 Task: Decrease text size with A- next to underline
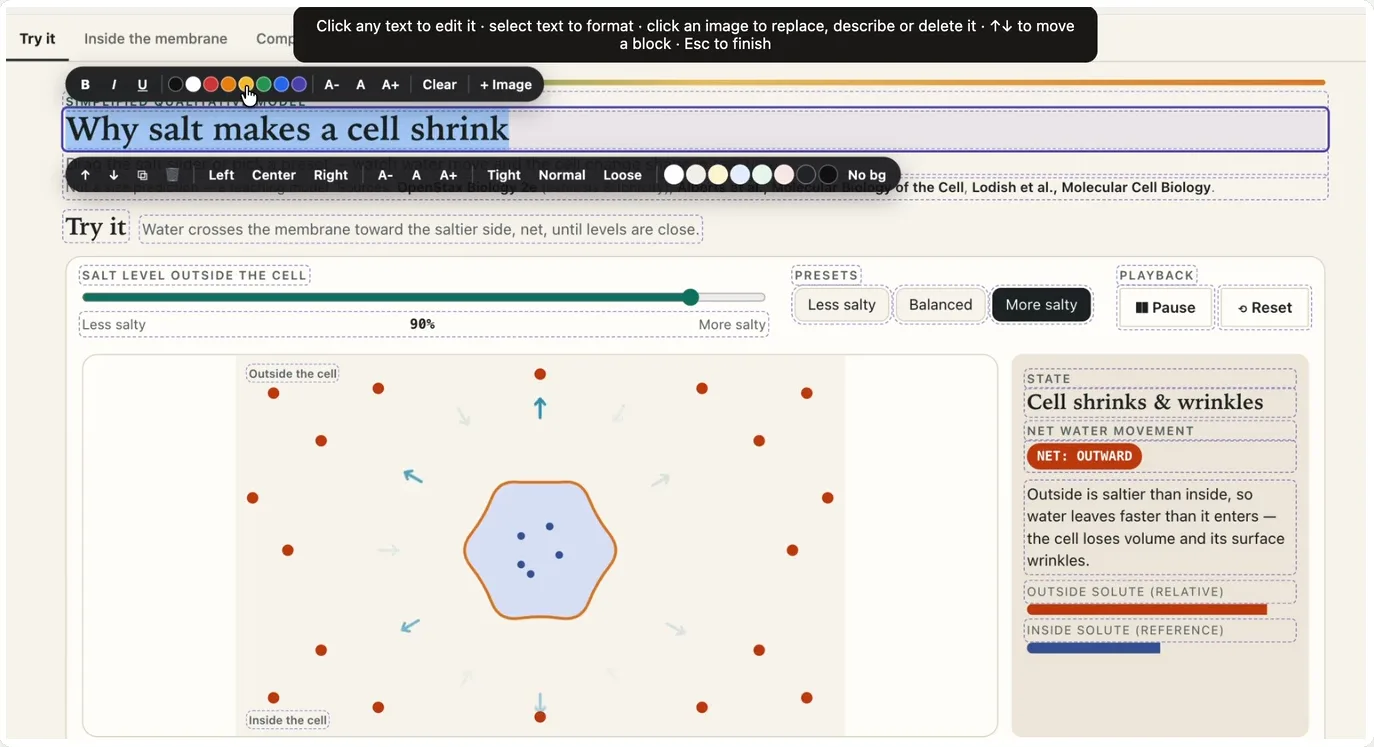coord(332,85)
